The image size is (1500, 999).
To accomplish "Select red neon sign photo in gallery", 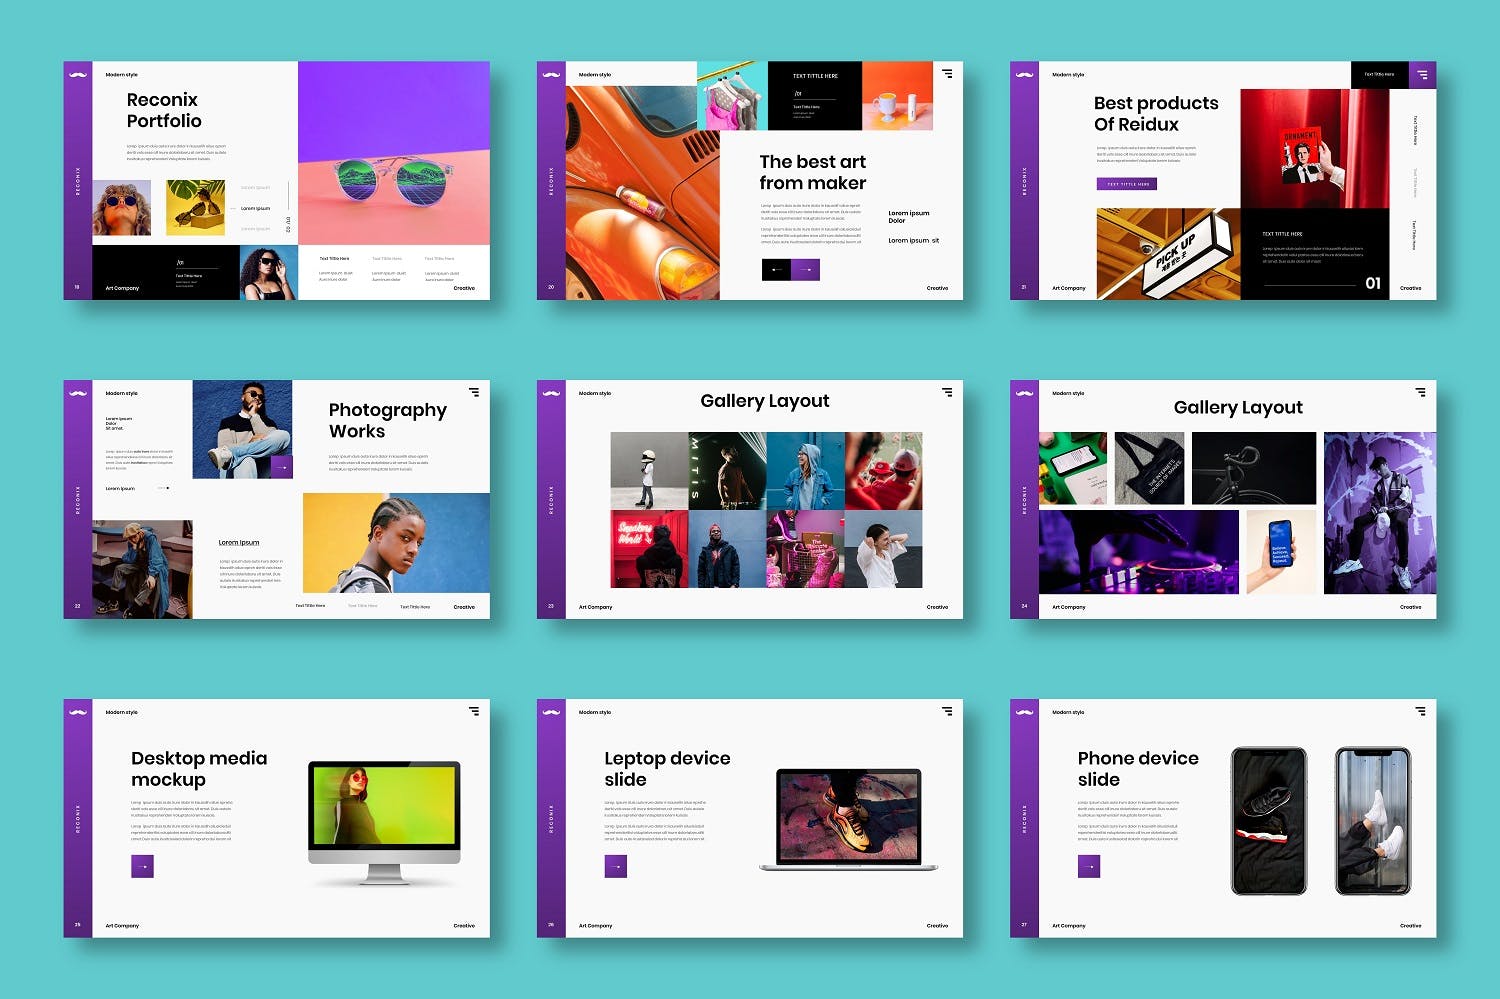I will pos(649,549).
